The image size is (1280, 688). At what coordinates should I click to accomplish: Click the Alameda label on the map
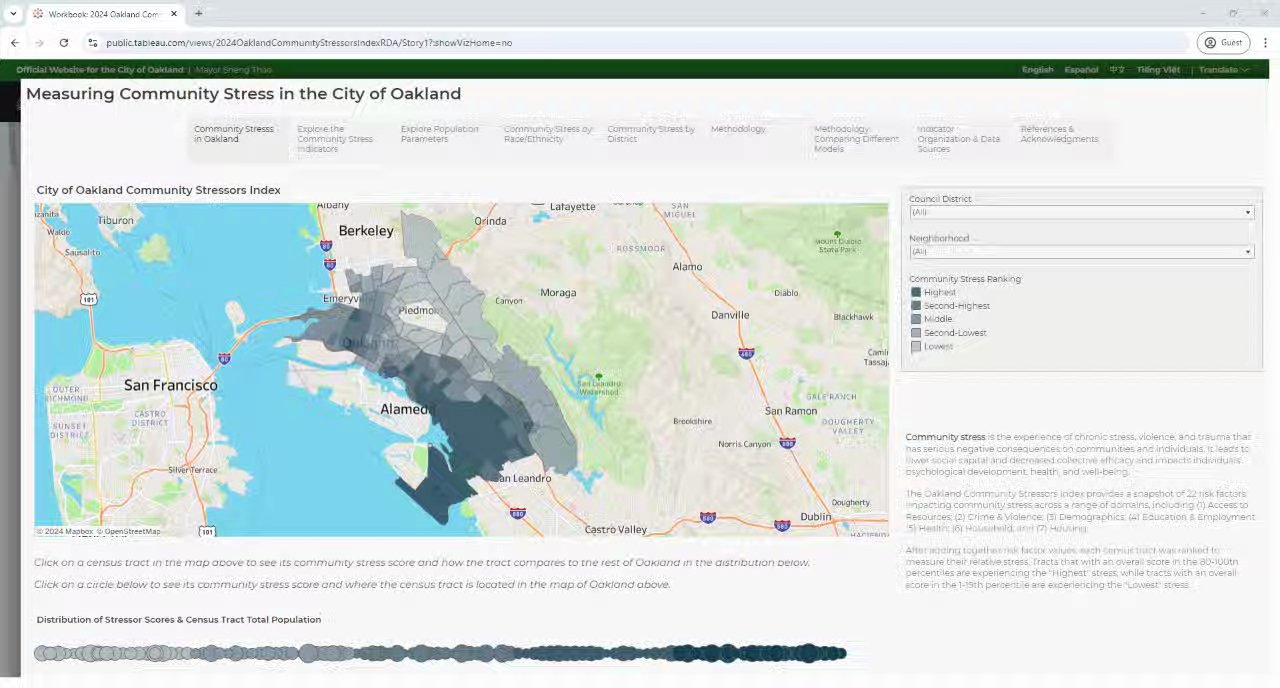pyautogui.click(x=406, y=409)
